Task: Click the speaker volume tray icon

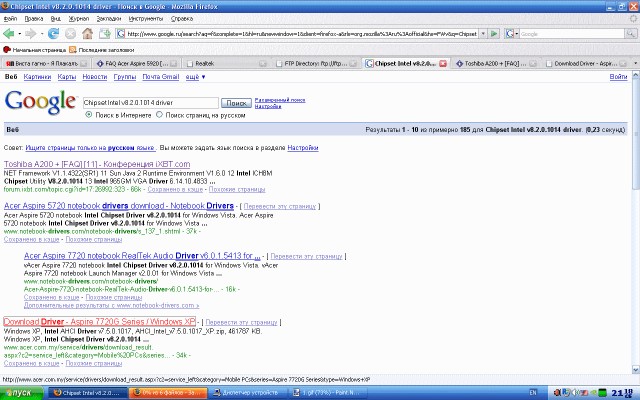Action: coord(575,393)
